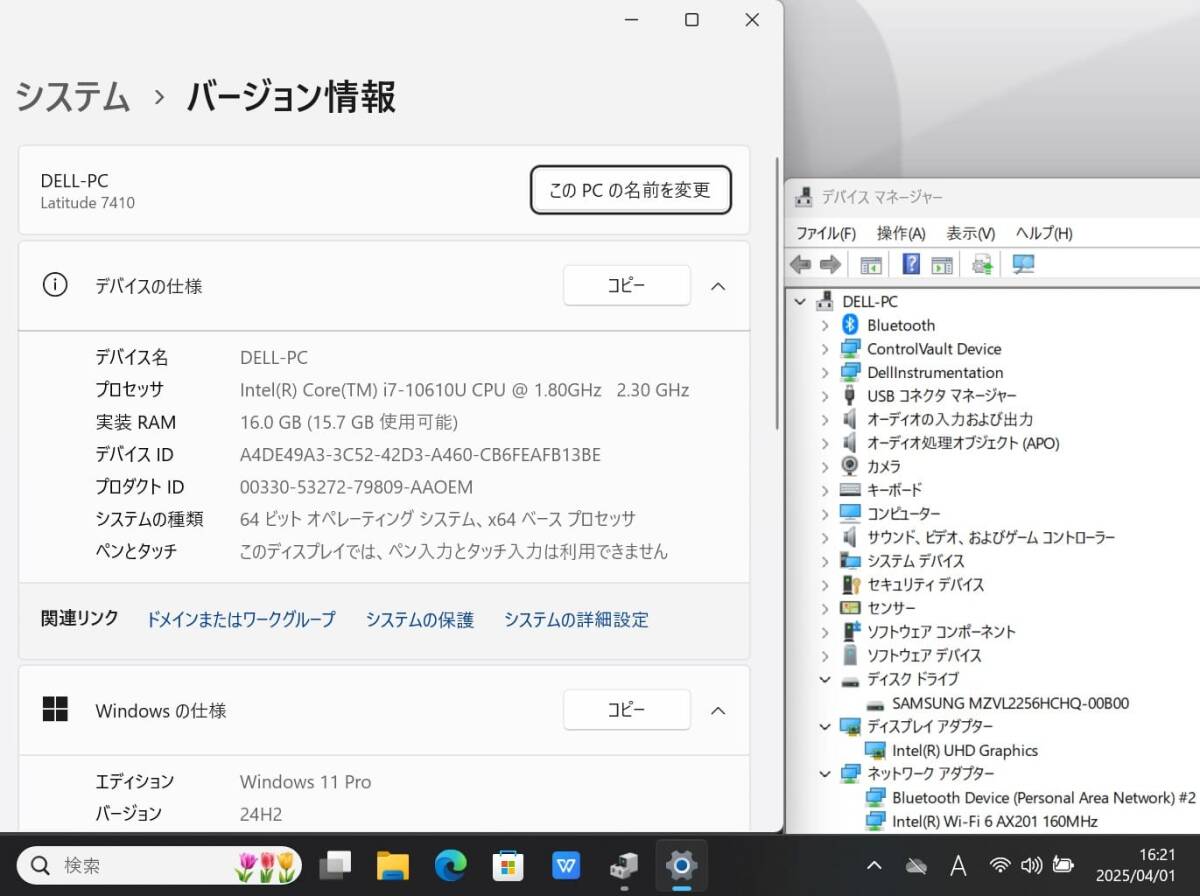Click the taskbar 検索 search box

pos(160,865)
